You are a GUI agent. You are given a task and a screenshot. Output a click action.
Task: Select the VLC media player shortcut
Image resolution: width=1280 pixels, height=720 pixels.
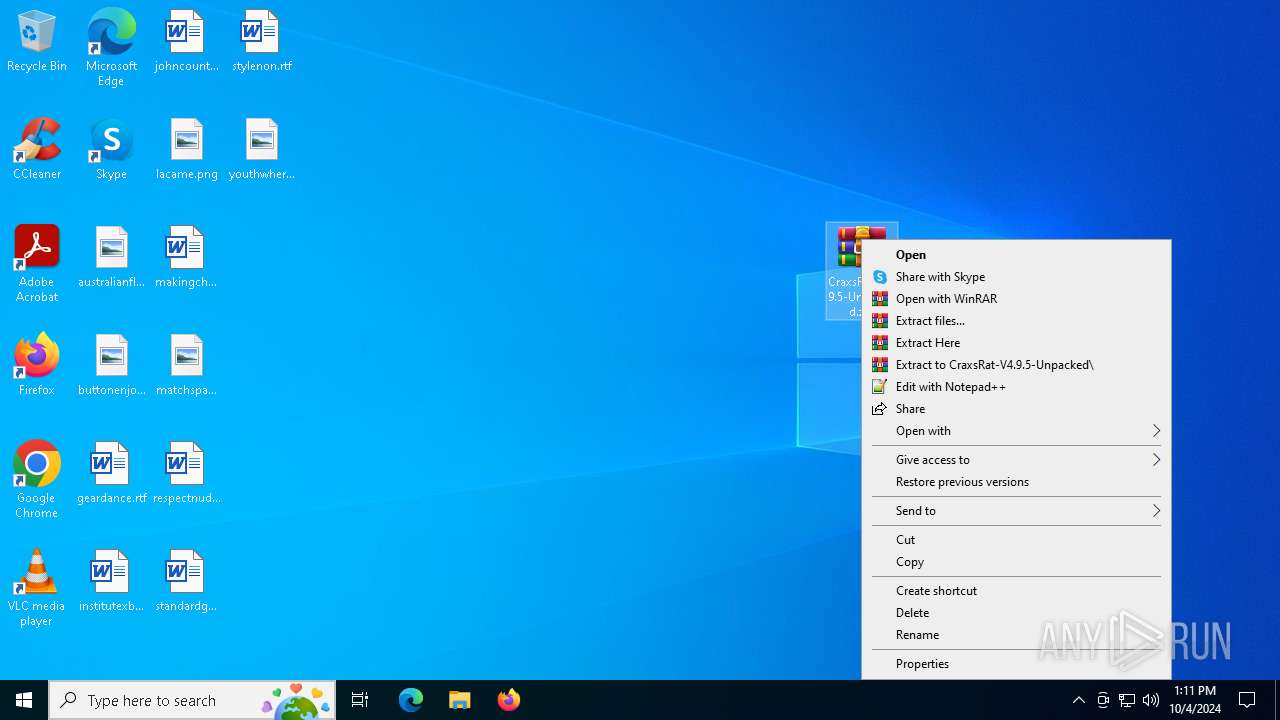point(37,588)
